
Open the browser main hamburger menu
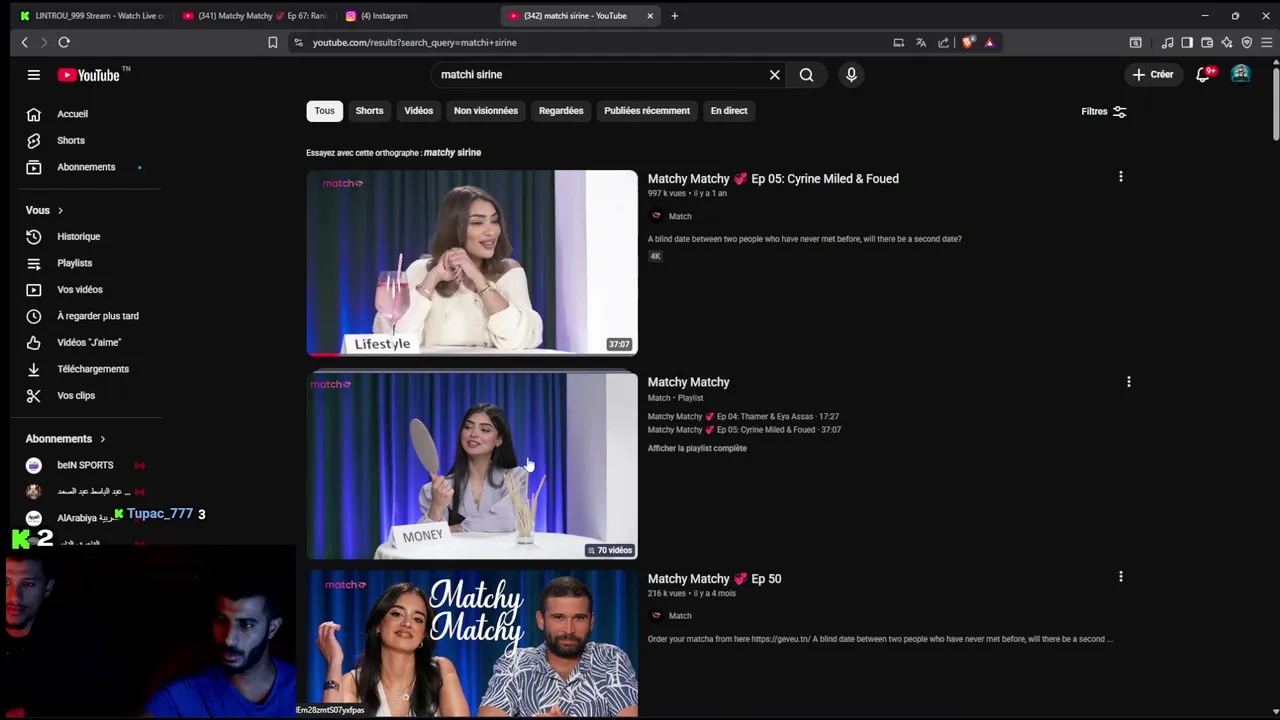click(1267, 43)
